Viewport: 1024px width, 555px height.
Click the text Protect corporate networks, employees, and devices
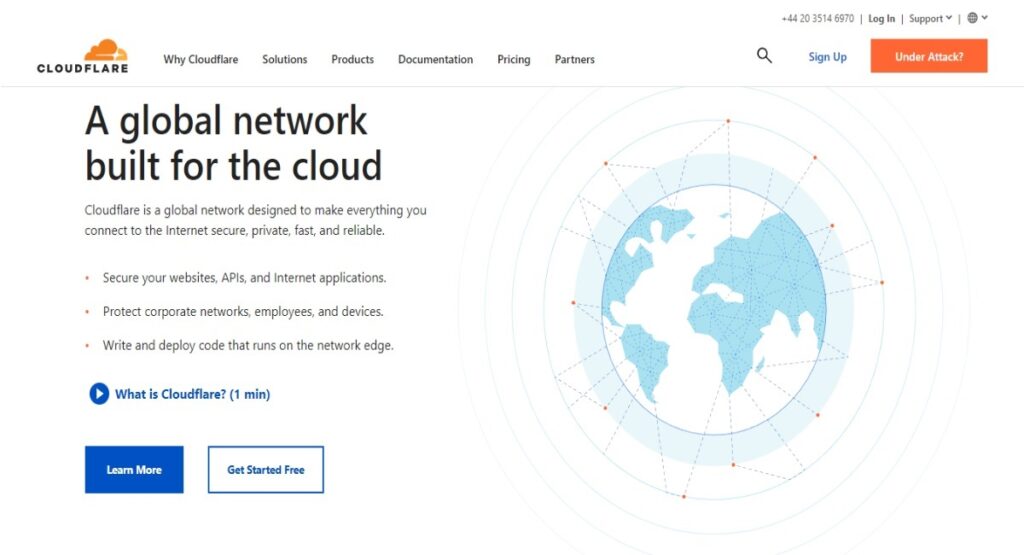[x=243, y=312]
